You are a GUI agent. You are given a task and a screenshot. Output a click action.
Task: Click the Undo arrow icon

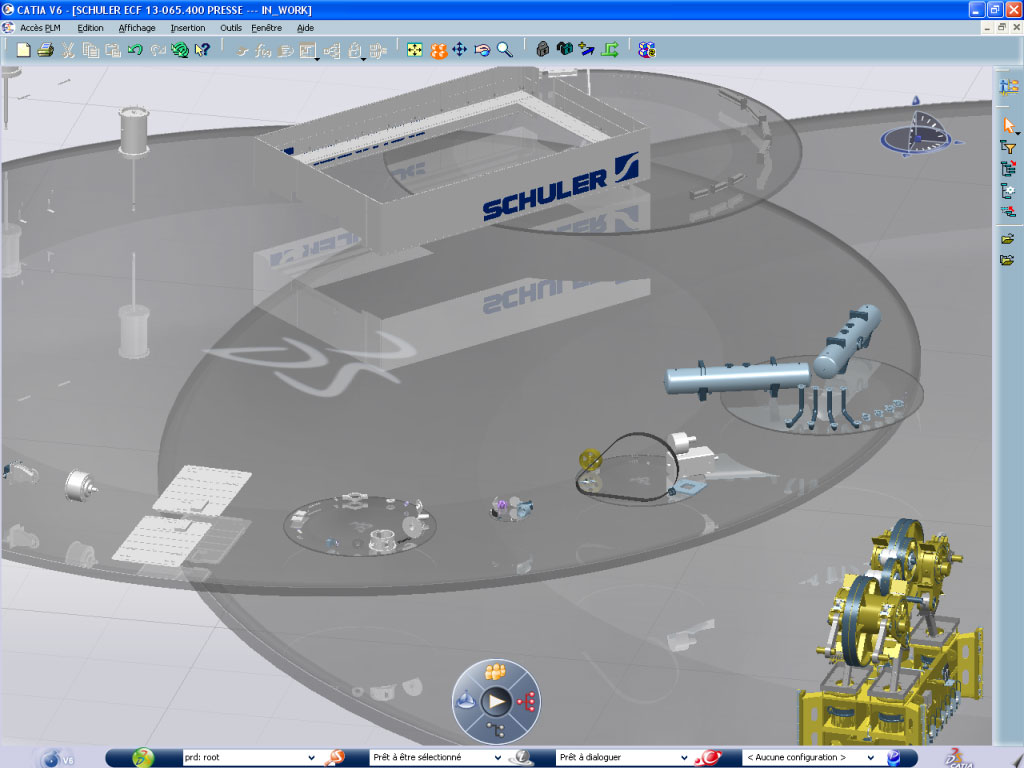click(134, 50)
